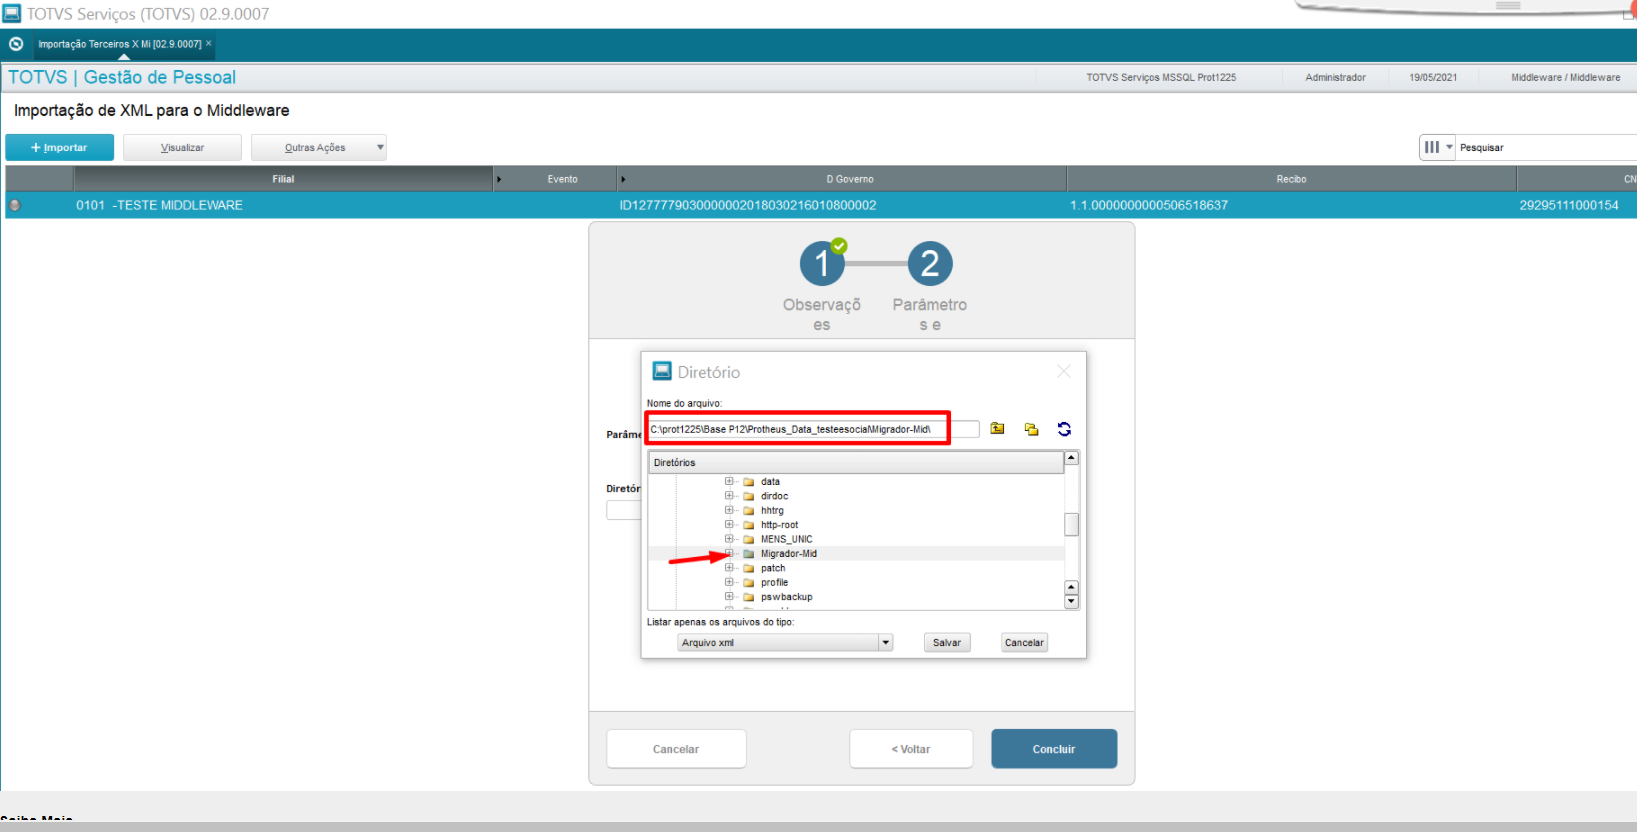Select the dirdoc folder name
This screenshot has height=832, width=1637.
pos(774,496)
